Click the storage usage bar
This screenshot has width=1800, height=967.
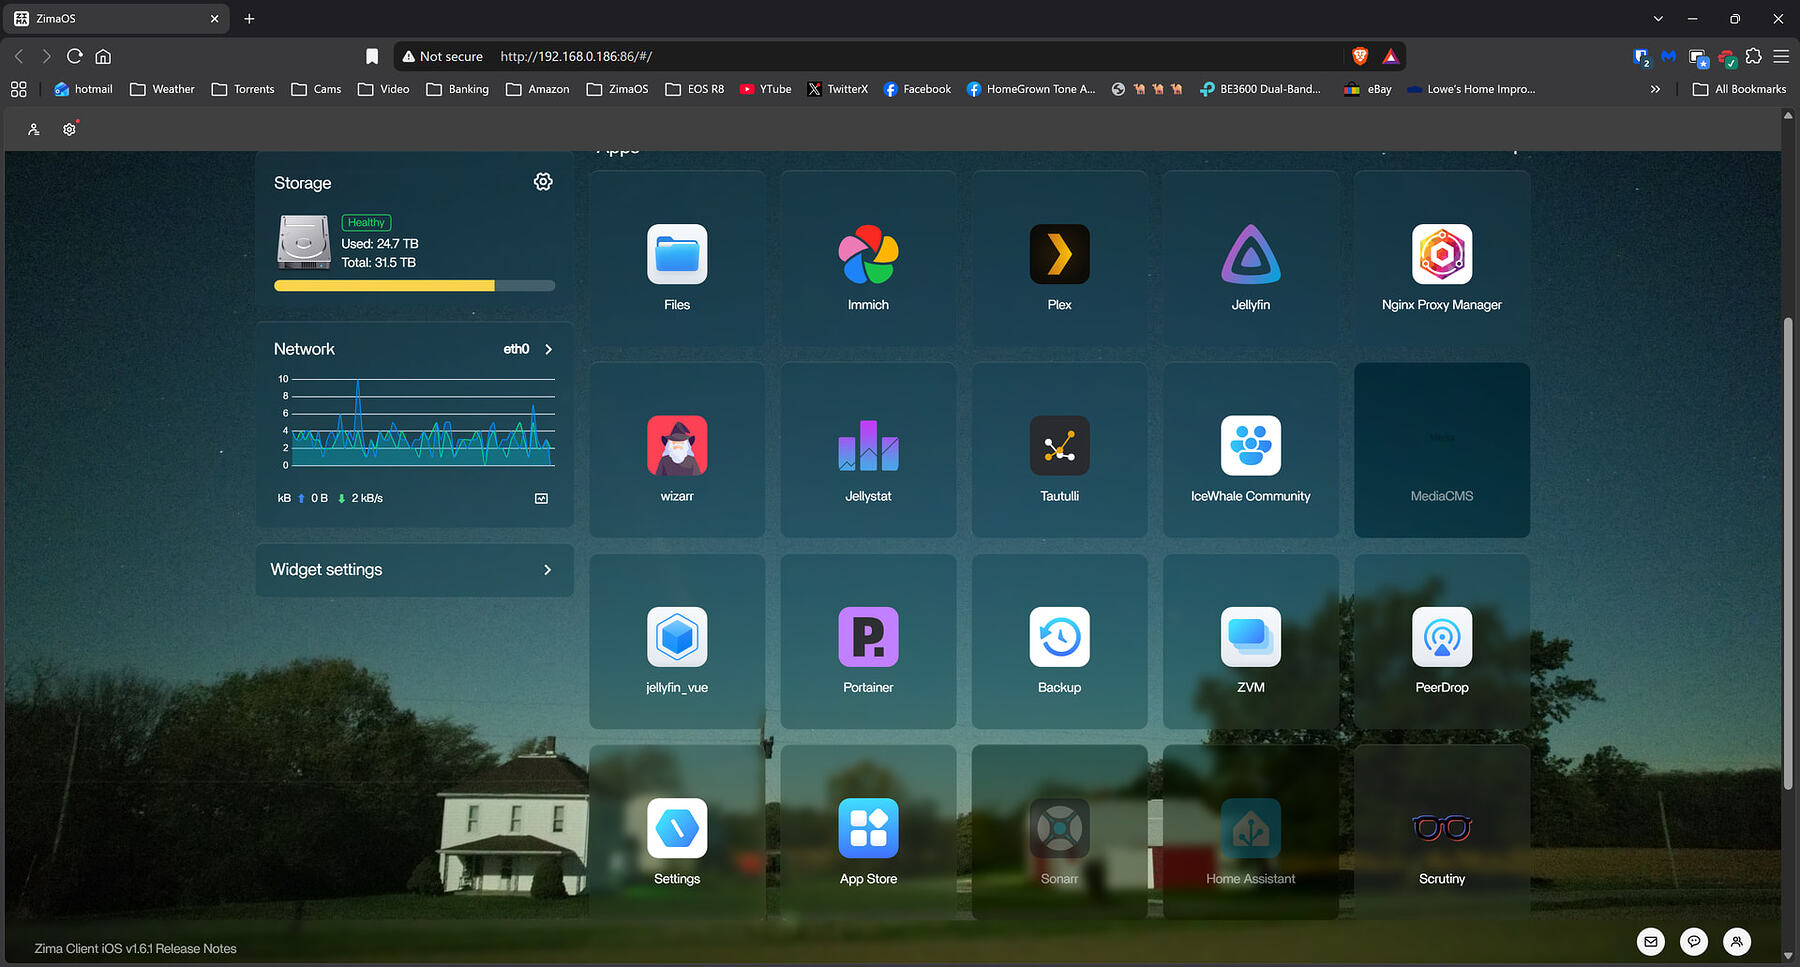[414, 286]
